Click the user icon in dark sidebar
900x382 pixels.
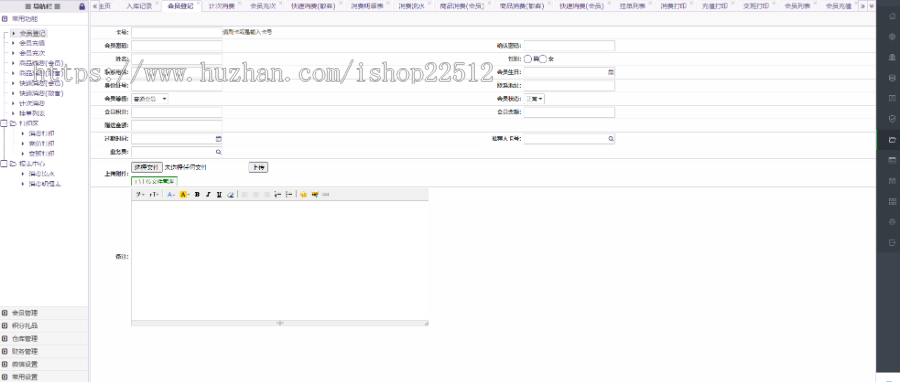click(891, 57)
